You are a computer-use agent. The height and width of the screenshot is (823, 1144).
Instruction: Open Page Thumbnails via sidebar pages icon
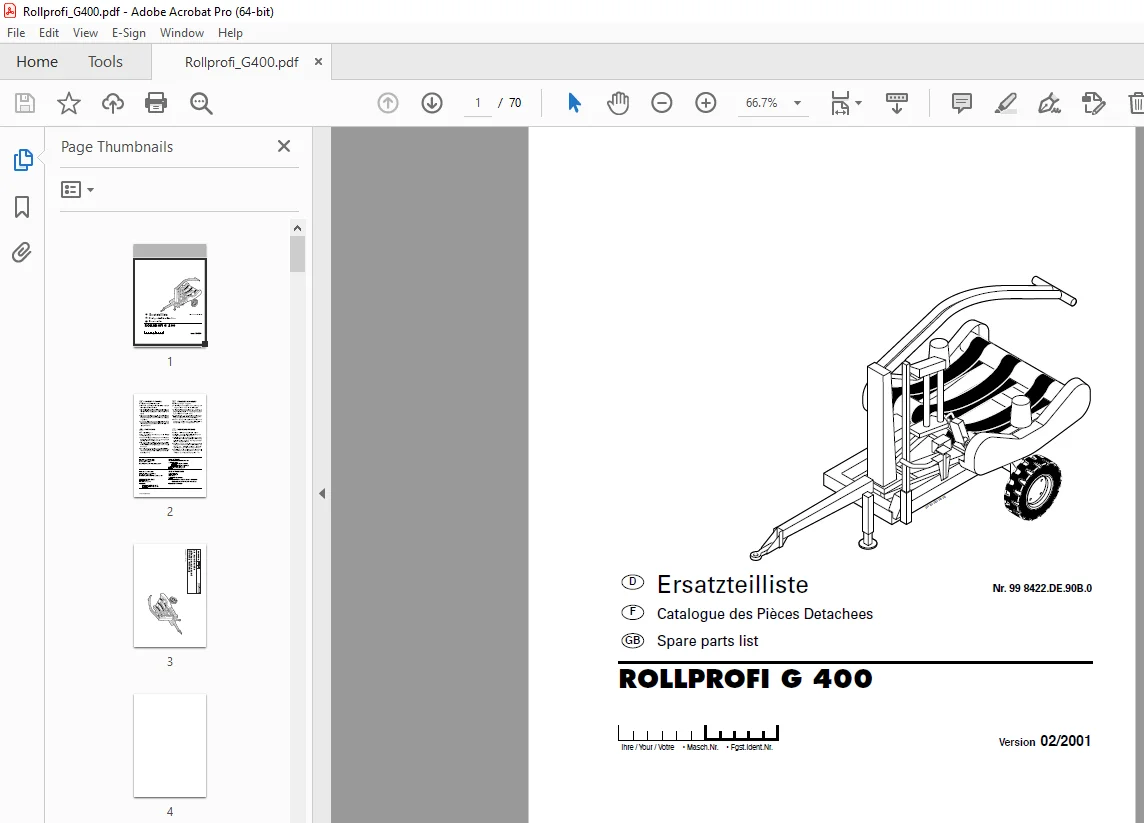click(x=23, y=160)
